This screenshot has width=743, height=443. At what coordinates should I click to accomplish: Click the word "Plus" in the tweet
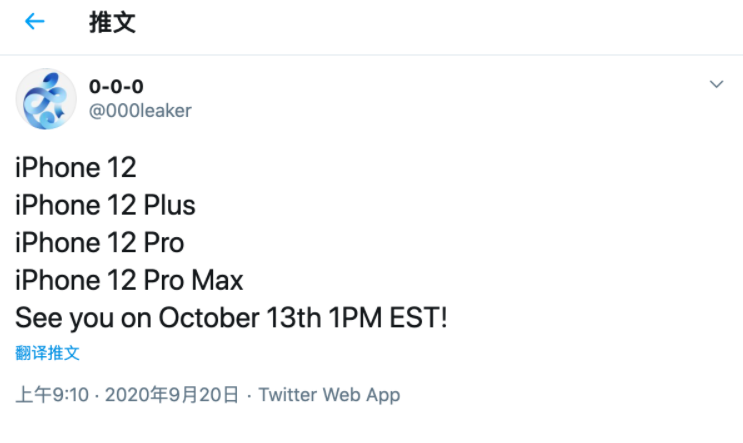click(169, 205)
